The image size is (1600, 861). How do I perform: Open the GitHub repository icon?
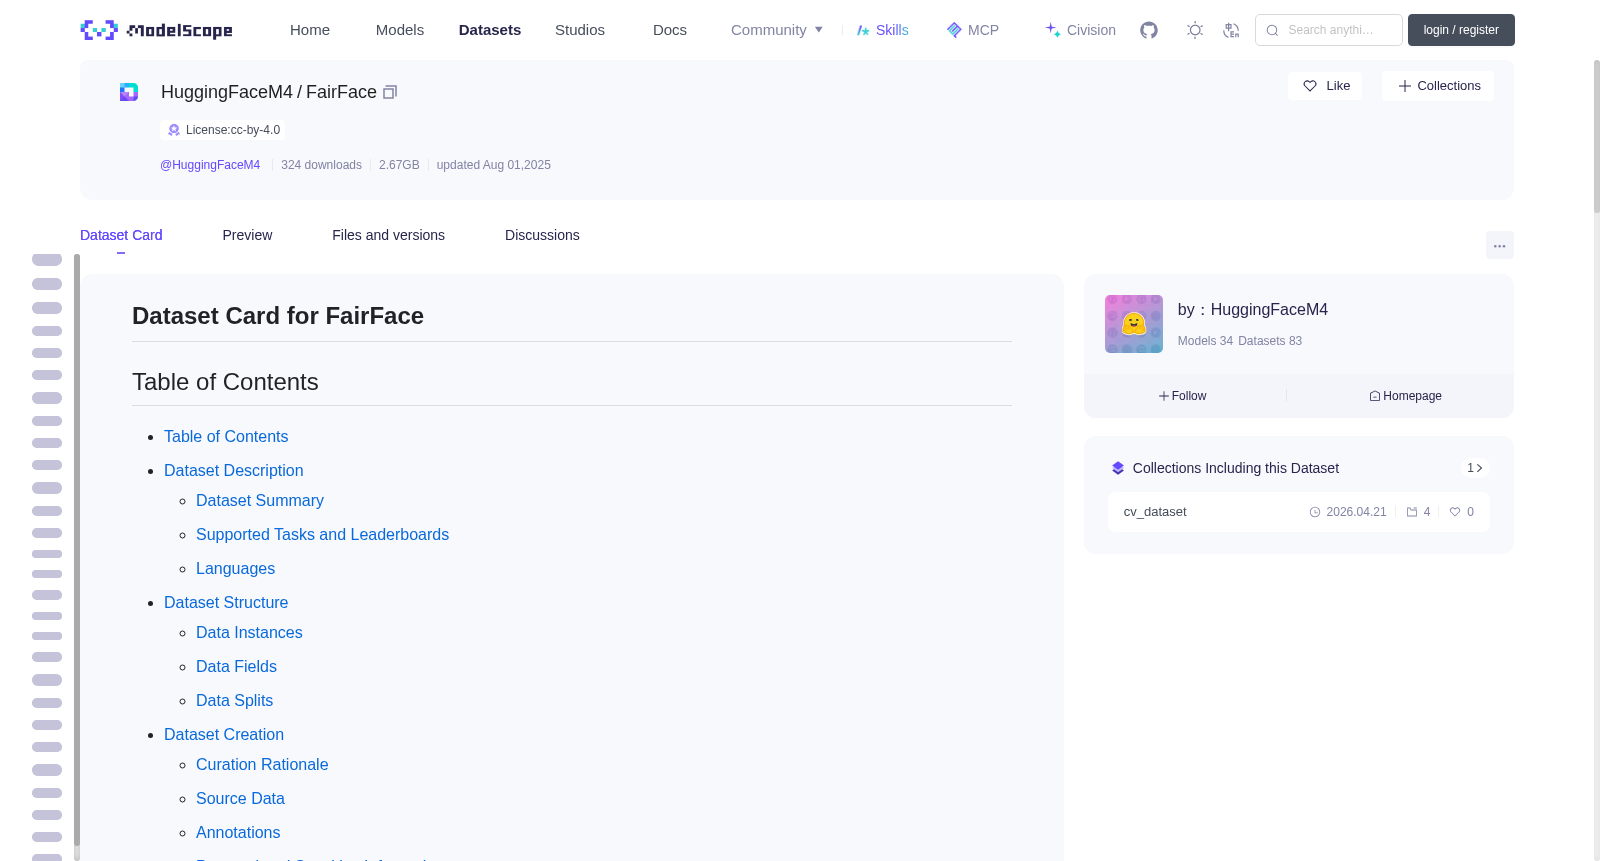tap(1149, 30)
